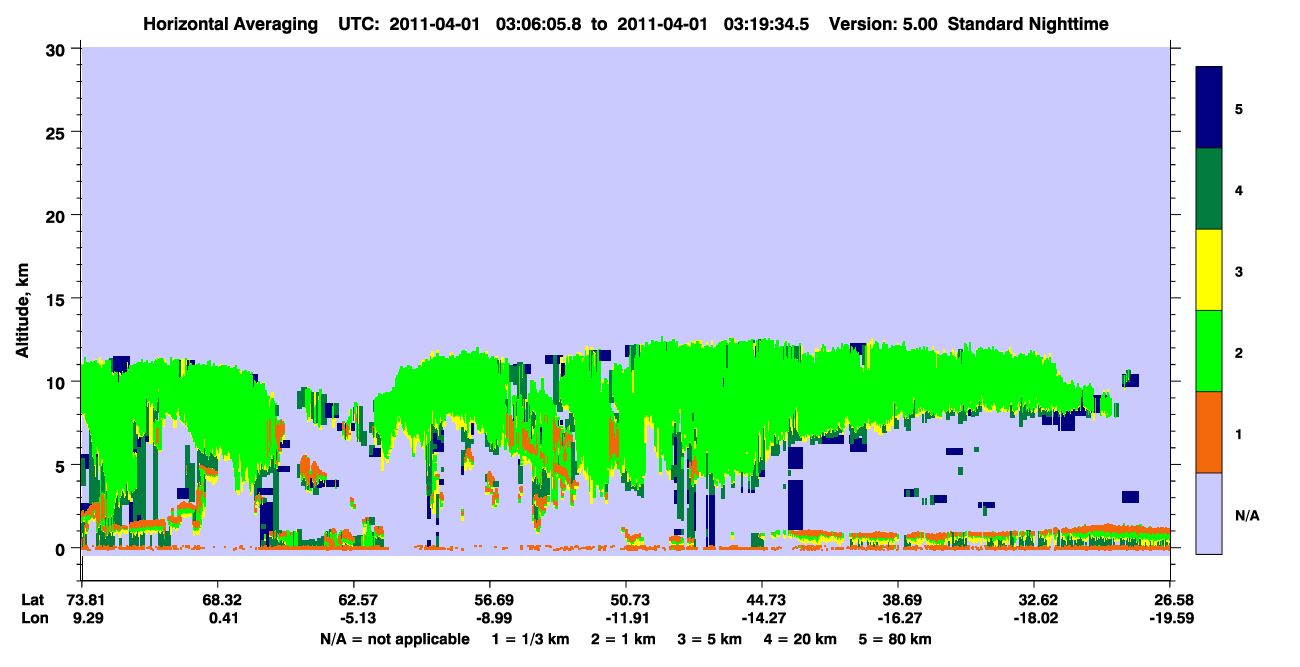The height and width of the screenshot is (667, 1300).
Task: Click the bright green level 2 color swatch
Action: (x=1209, y=351)
